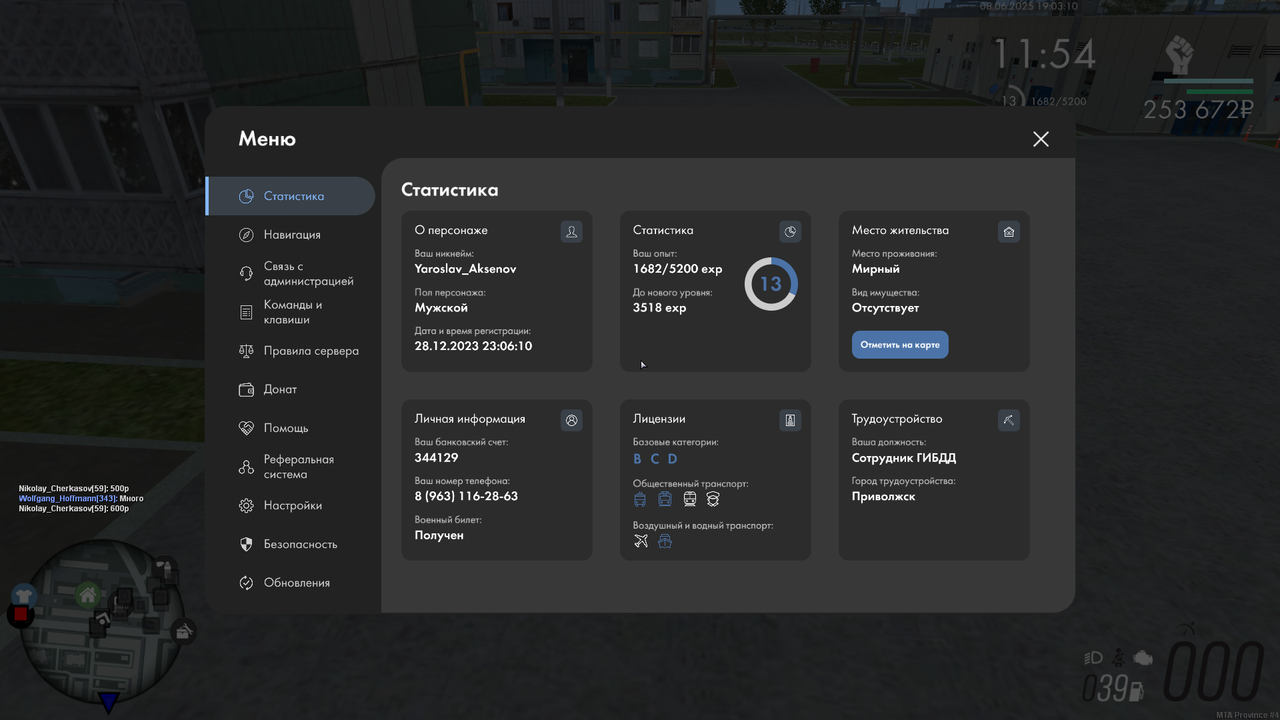
Task: Click experience value 1682/5200 exp
Action: coord(677,269)
